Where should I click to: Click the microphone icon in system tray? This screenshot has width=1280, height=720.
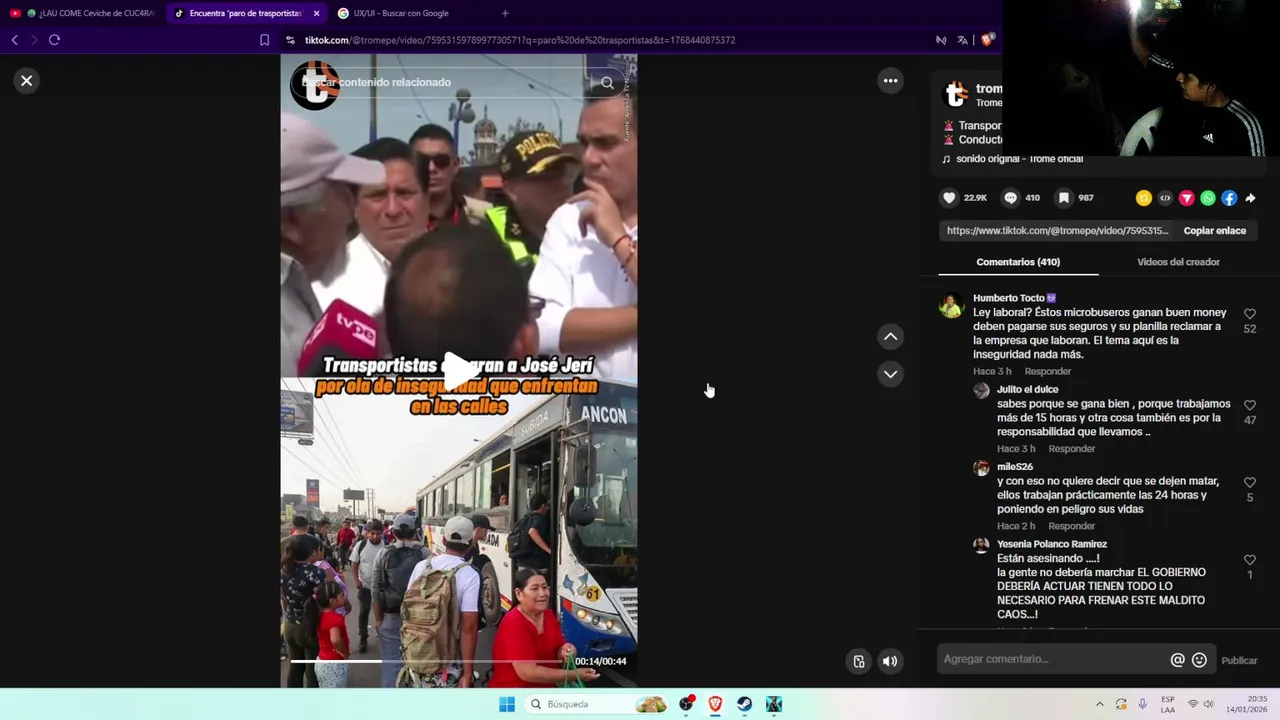tap(1143, 704)
